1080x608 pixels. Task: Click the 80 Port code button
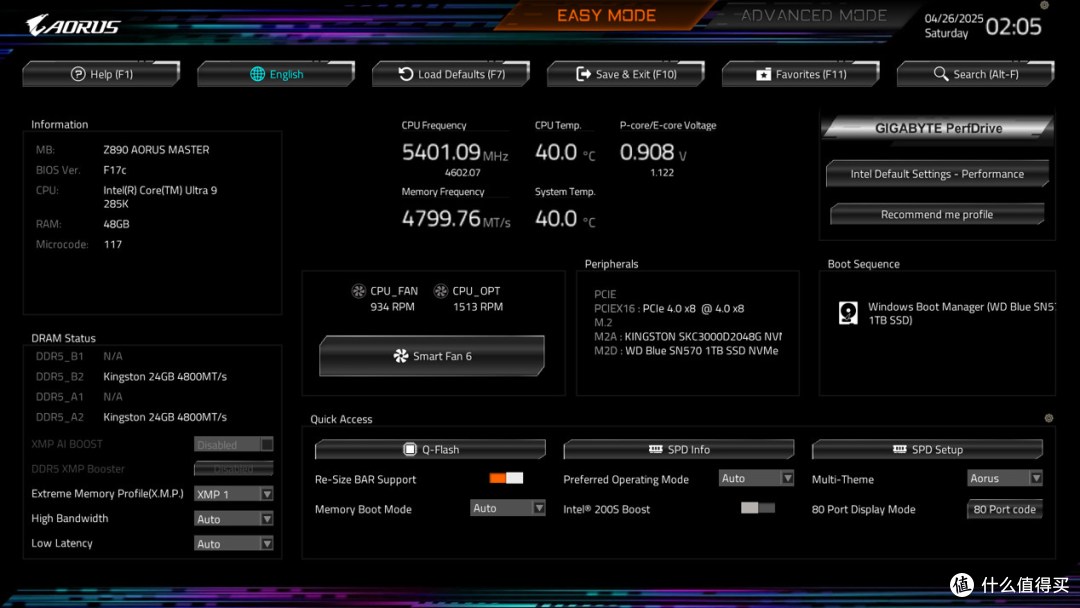[1005, 509]
